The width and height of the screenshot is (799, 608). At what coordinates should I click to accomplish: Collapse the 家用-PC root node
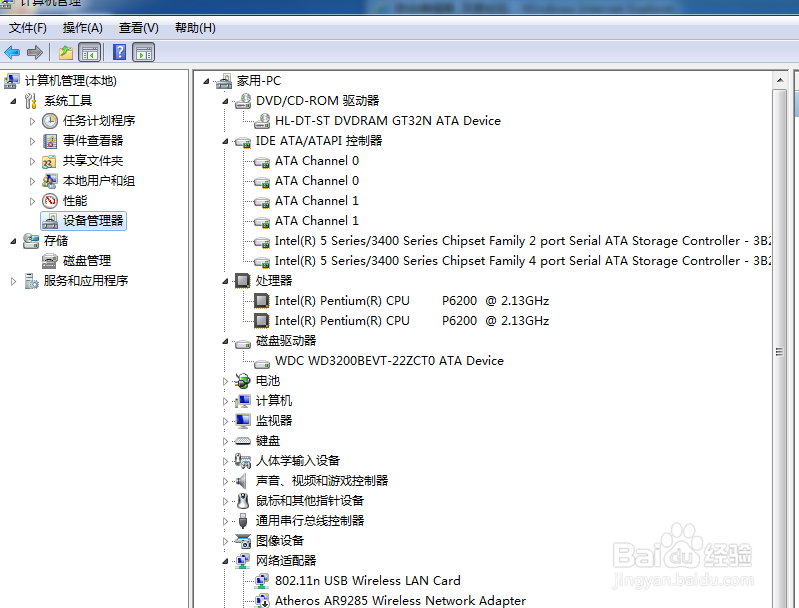coord(206,81)
